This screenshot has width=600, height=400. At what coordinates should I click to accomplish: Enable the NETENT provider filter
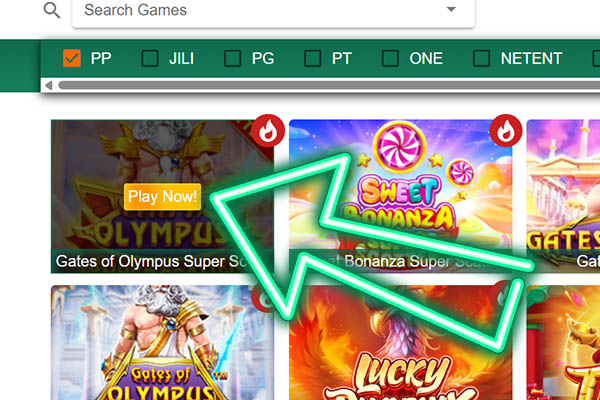(481, 59)
